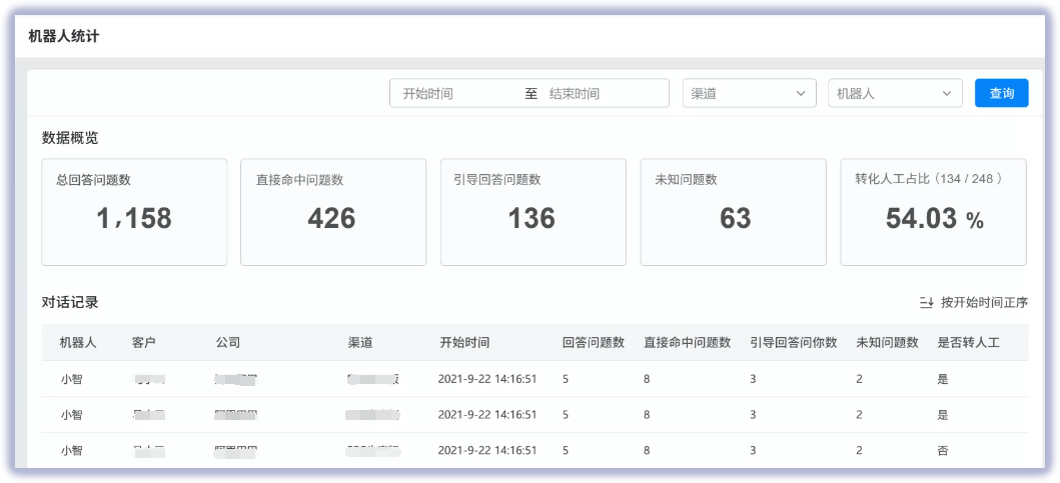This screenshot has width=1060, height=483.
Task: Select the 直接命中问题数 statistics card
Action: [333, 212]
